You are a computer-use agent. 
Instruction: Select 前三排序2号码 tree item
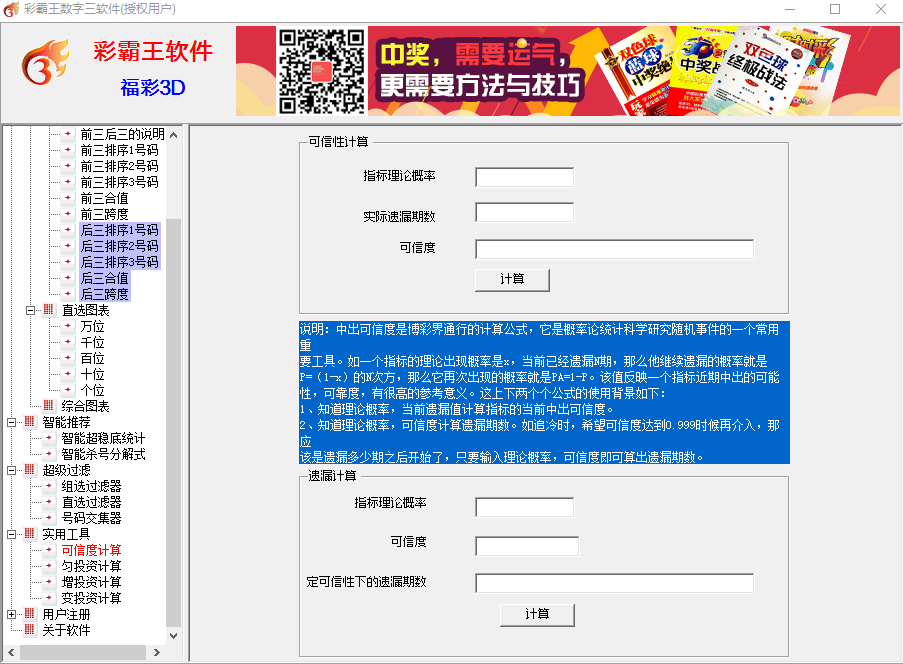tap(119, 166)
